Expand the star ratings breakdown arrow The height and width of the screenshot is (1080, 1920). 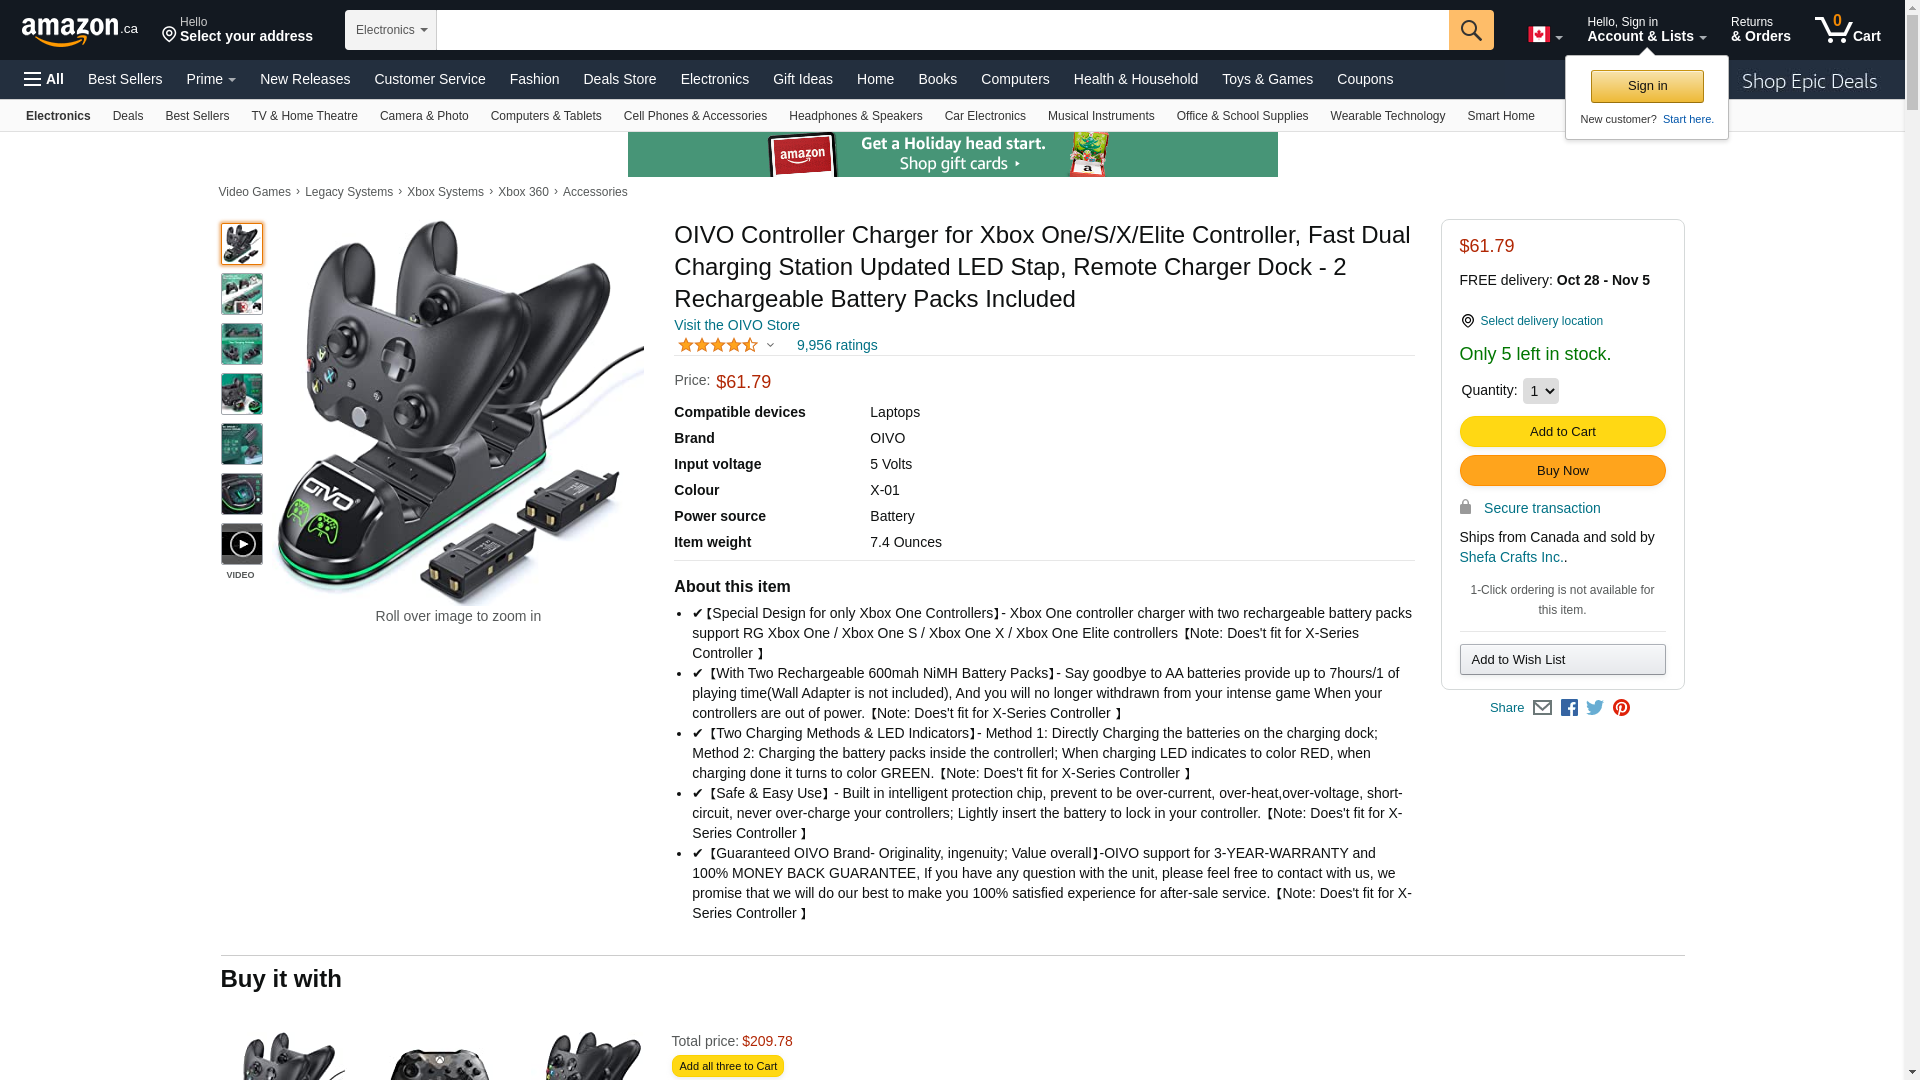point(770,345)
